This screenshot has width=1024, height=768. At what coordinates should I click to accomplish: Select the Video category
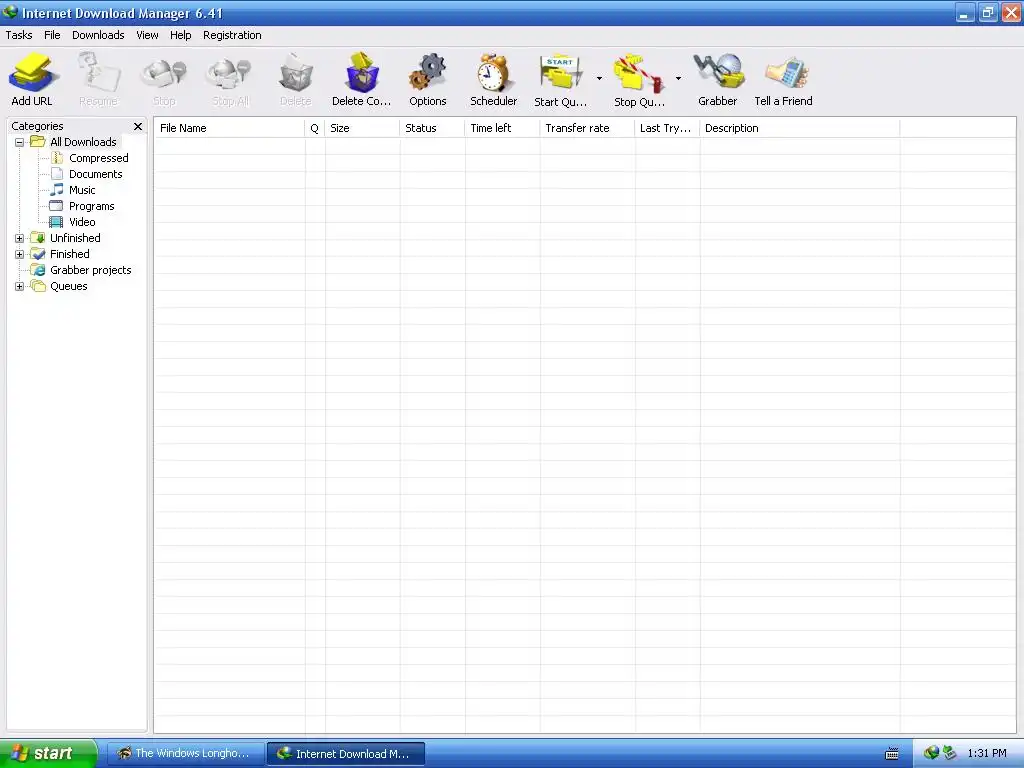[82, 222]
